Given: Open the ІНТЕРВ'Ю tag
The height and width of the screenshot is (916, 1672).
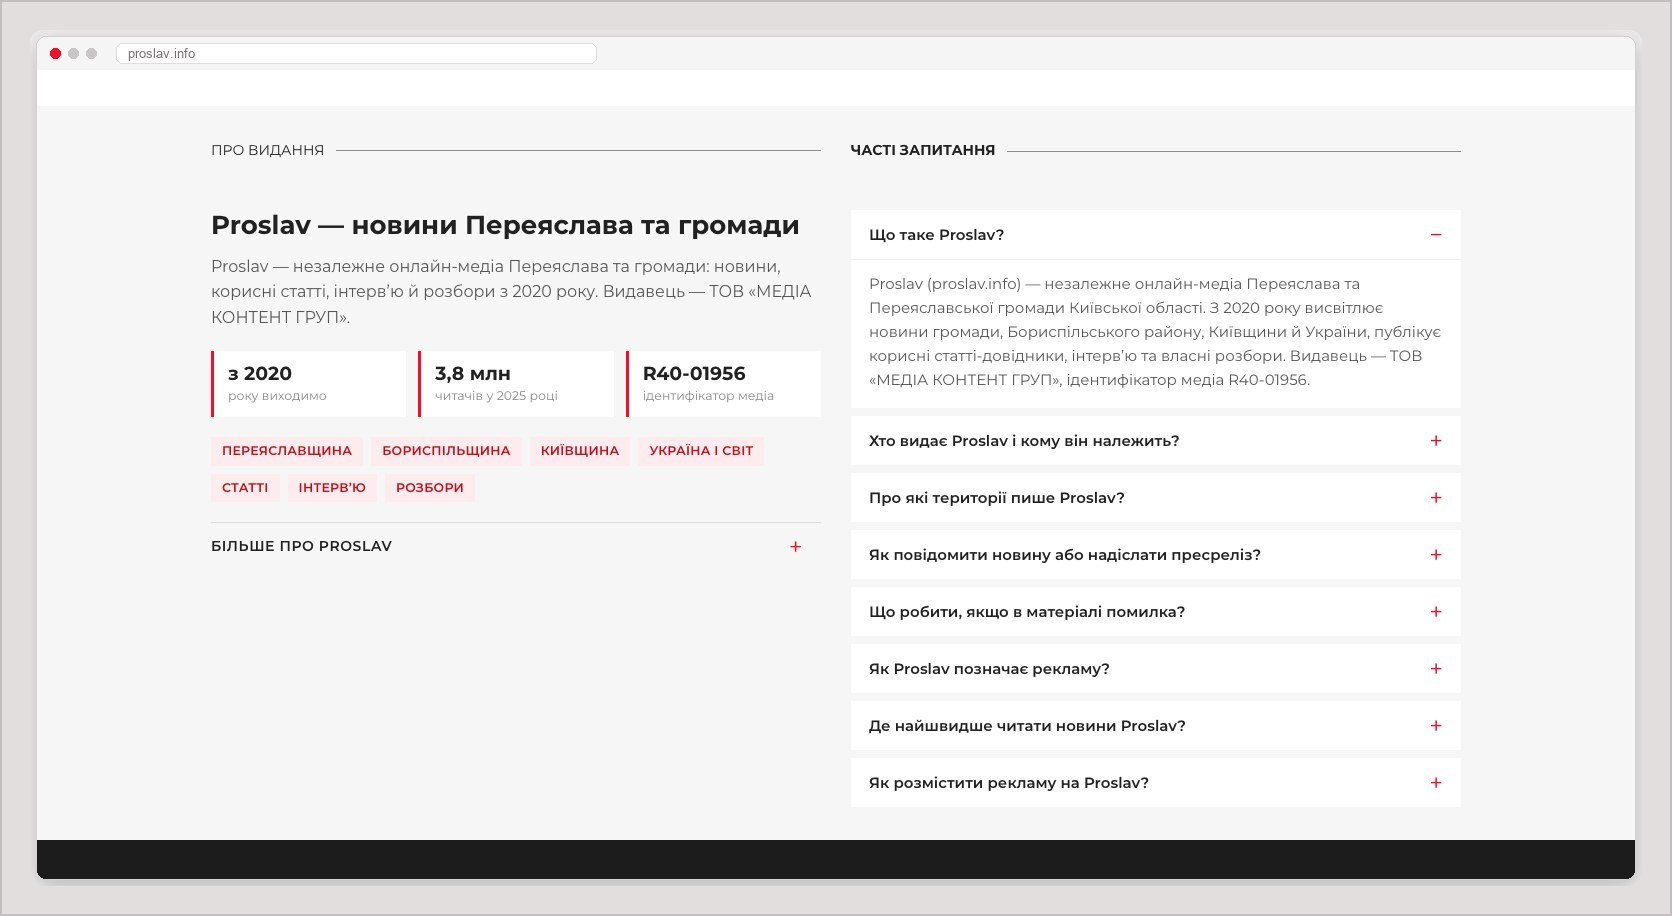Looking at the screenshot, I should [x=332, y=488].
